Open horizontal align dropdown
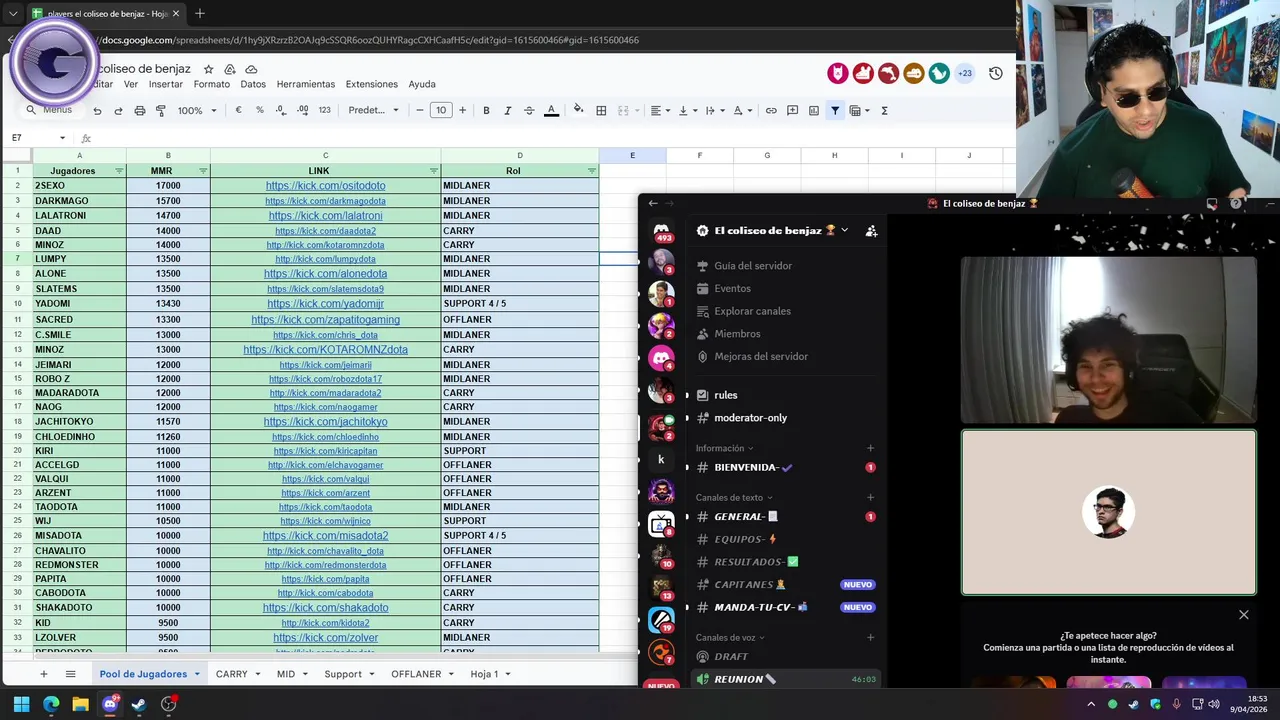 [660, 111]
